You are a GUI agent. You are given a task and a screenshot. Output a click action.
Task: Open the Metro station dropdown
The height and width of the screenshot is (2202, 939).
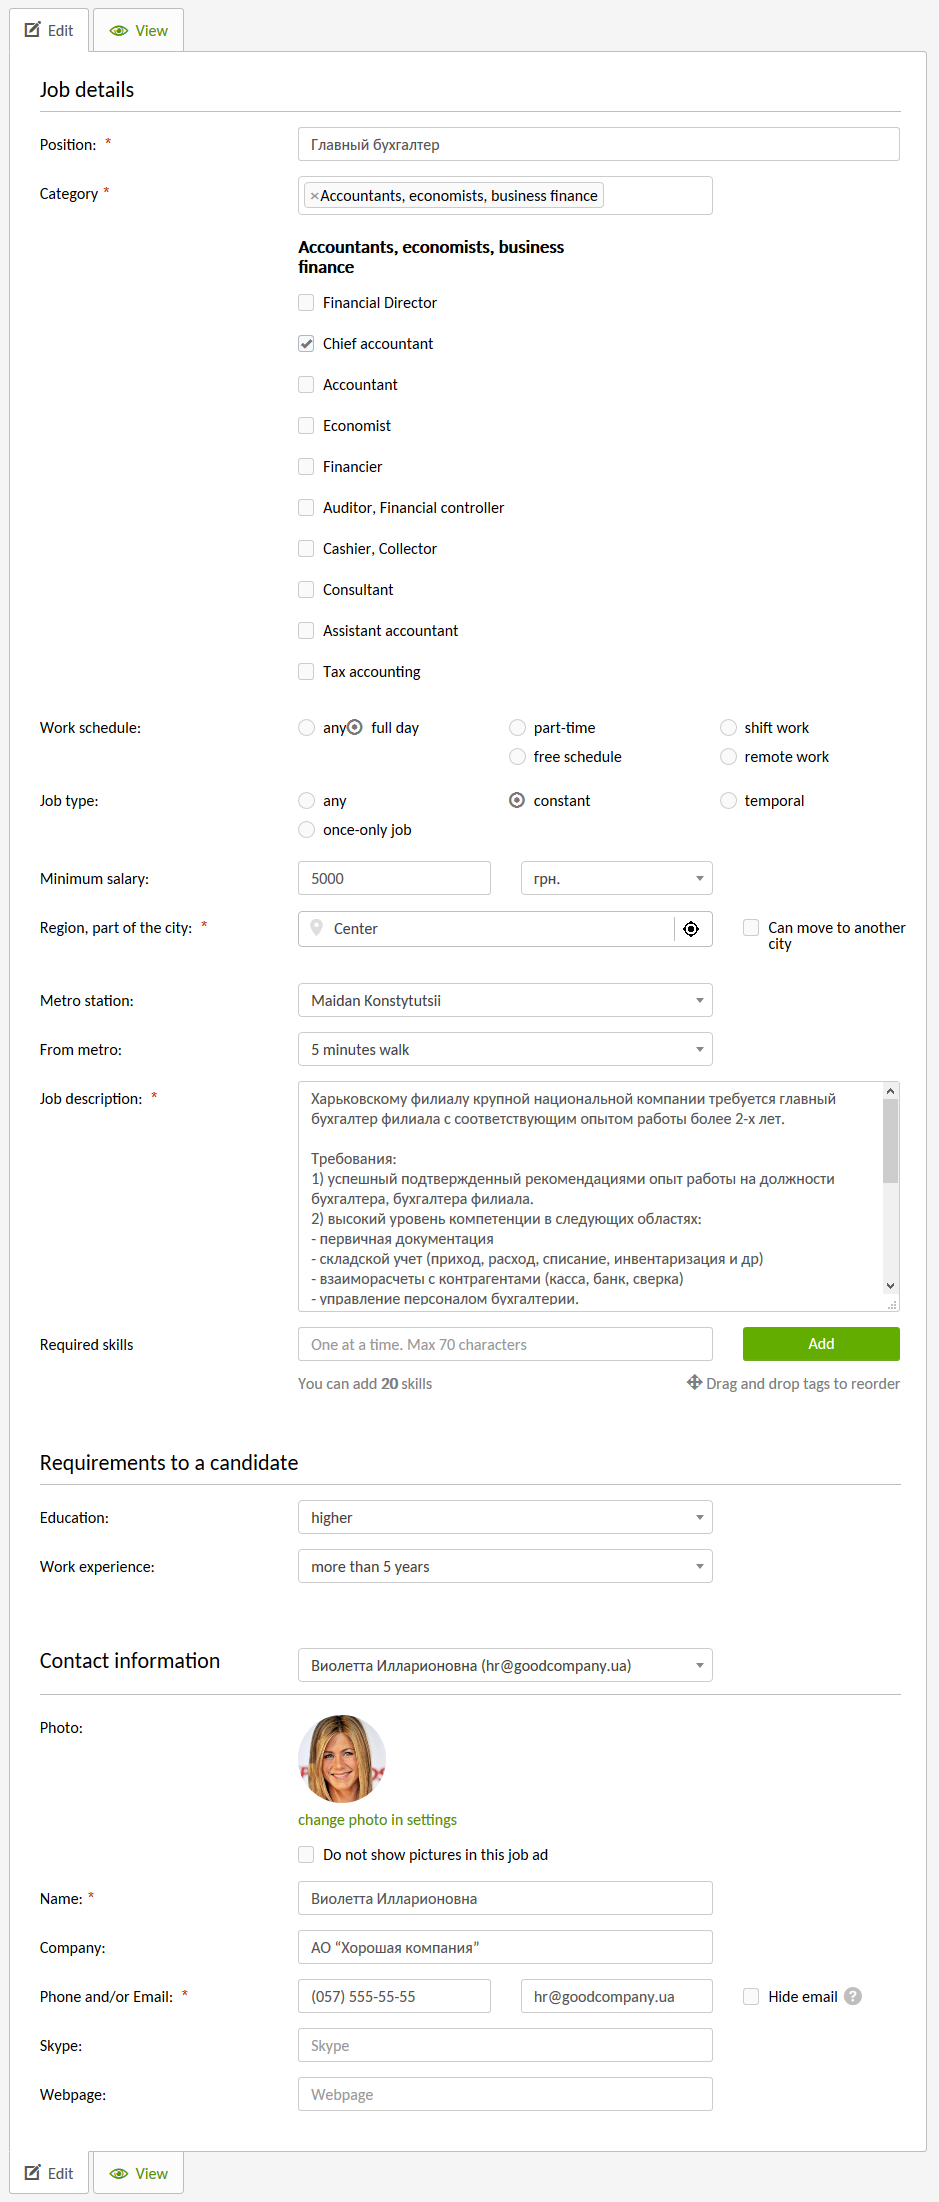505,1000
